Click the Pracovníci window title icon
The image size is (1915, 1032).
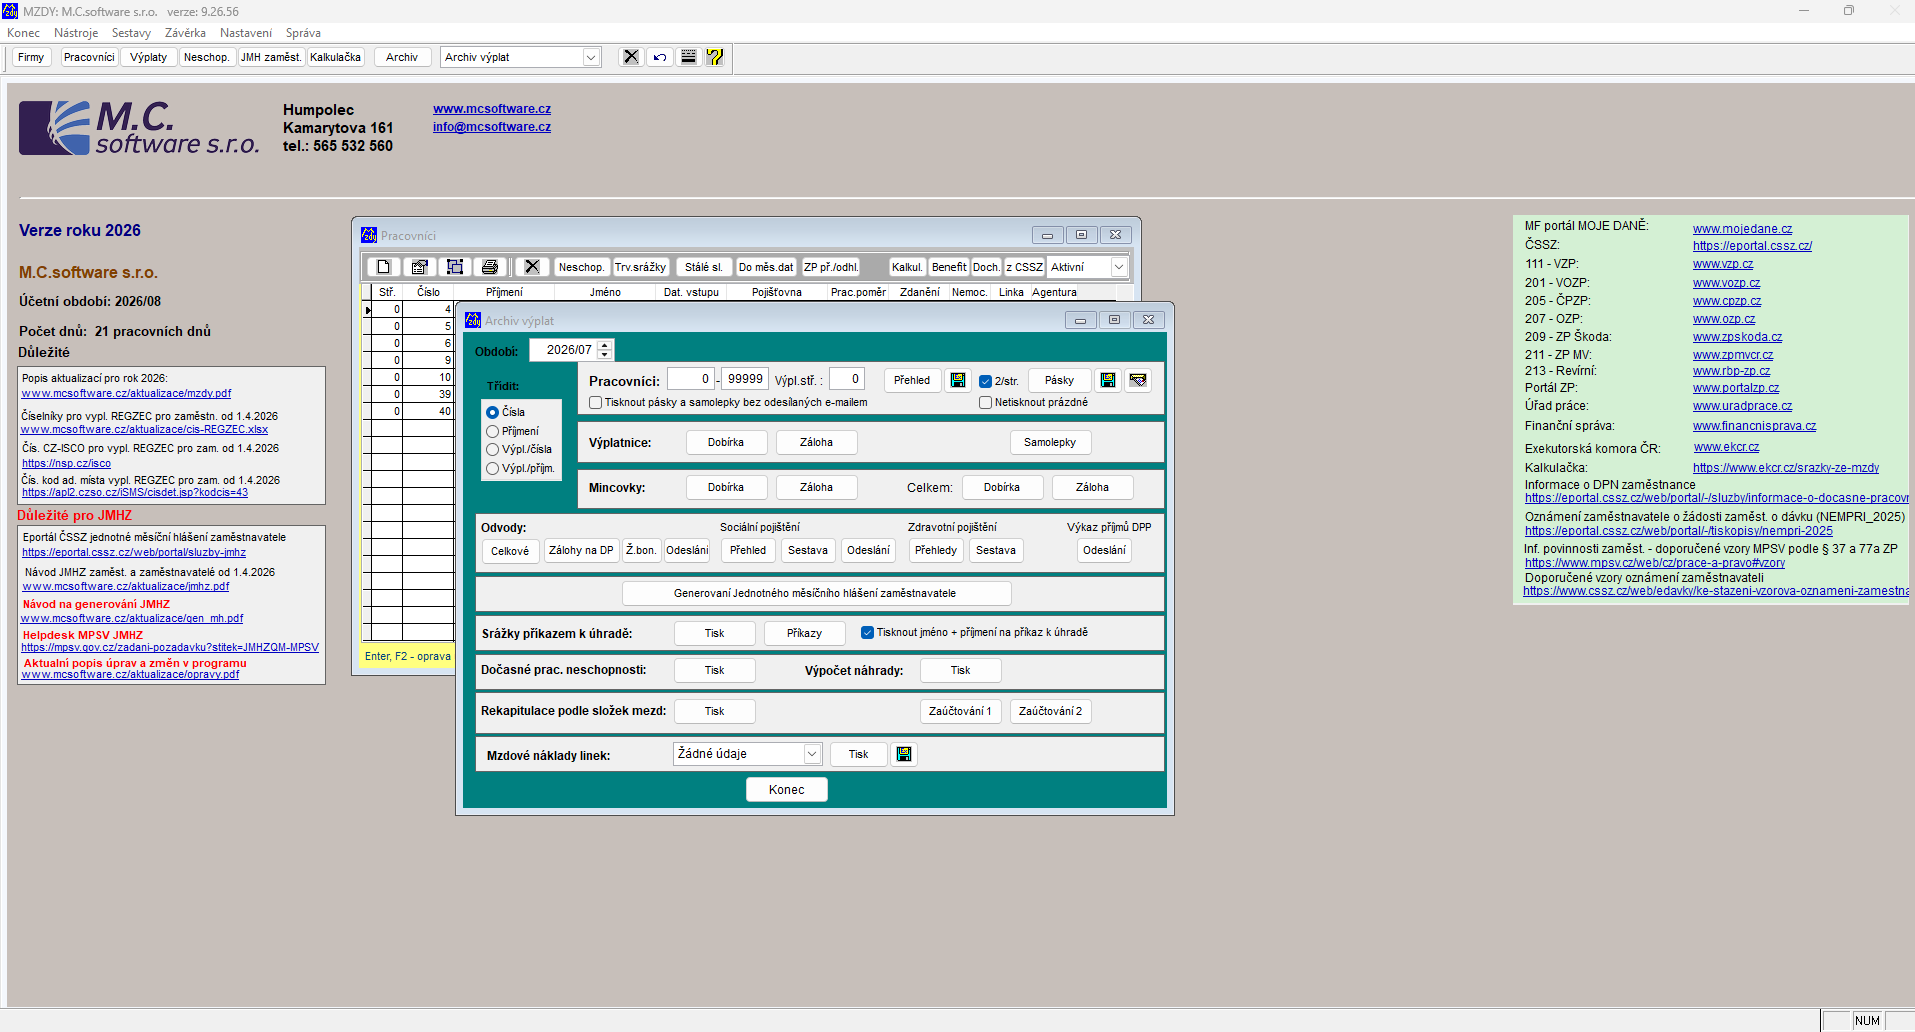[369, 235]
